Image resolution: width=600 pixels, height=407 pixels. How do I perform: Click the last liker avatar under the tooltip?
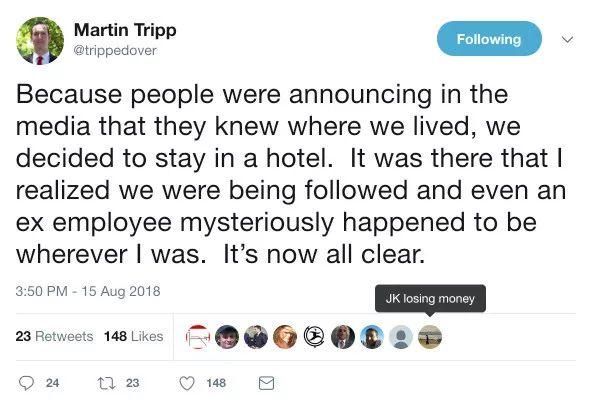click(x=429, y=337)
